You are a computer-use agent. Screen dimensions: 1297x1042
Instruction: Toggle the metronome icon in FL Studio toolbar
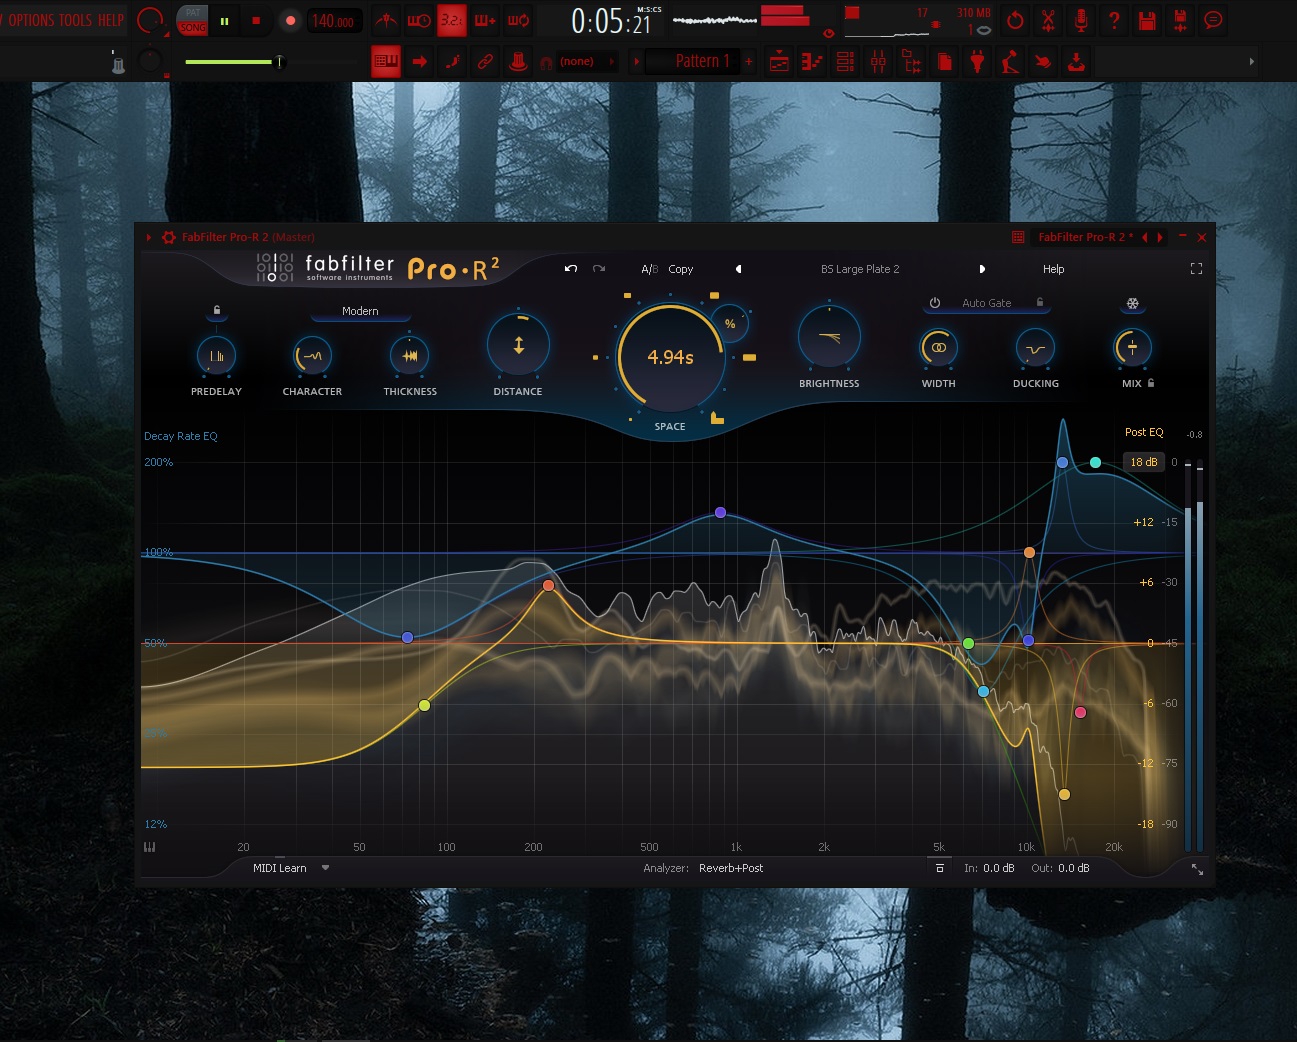(x=386, y=20)
